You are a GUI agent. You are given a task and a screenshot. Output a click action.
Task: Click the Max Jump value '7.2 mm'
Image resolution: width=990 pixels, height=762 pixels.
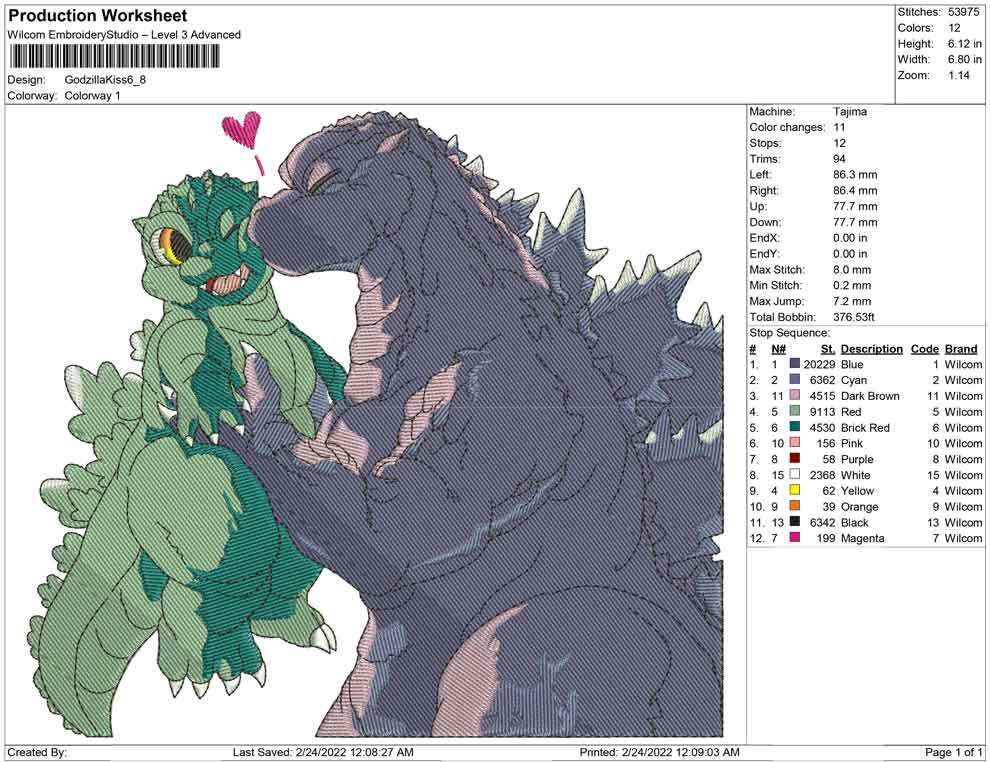click(852, 301)
